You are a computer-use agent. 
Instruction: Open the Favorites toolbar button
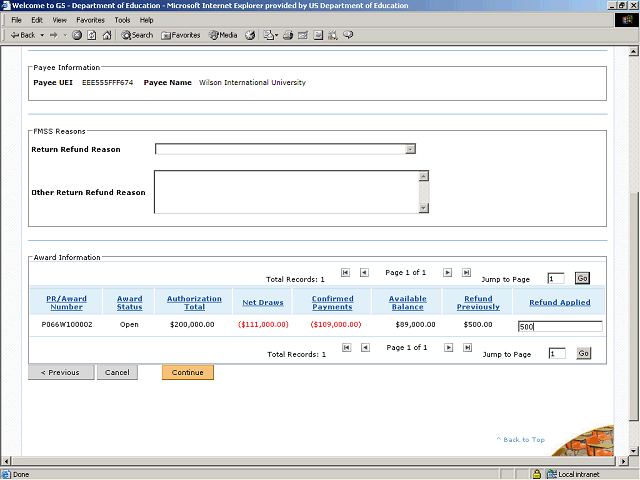[x=181, y=36]
